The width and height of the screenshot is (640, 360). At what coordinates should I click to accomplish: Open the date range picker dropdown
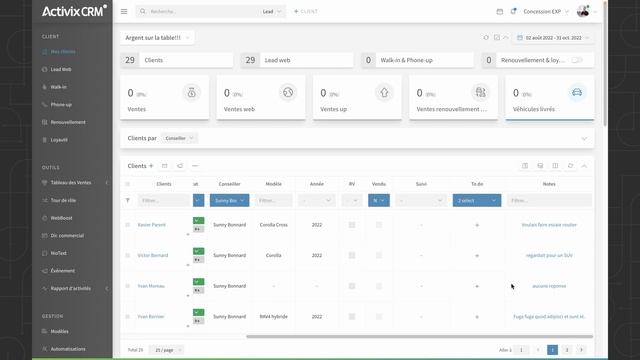pyautogui.click(x=553, y=38)
